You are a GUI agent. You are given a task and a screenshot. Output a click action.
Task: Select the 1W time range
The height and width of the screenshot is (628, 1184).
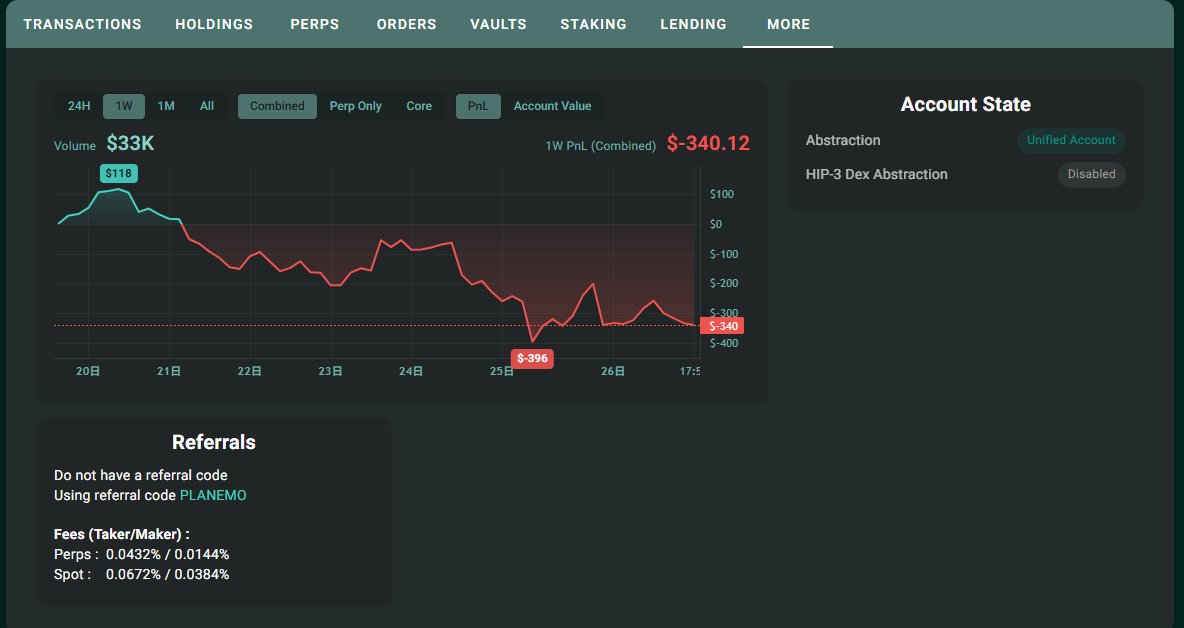pyautogui.click(x=124, y=106)
